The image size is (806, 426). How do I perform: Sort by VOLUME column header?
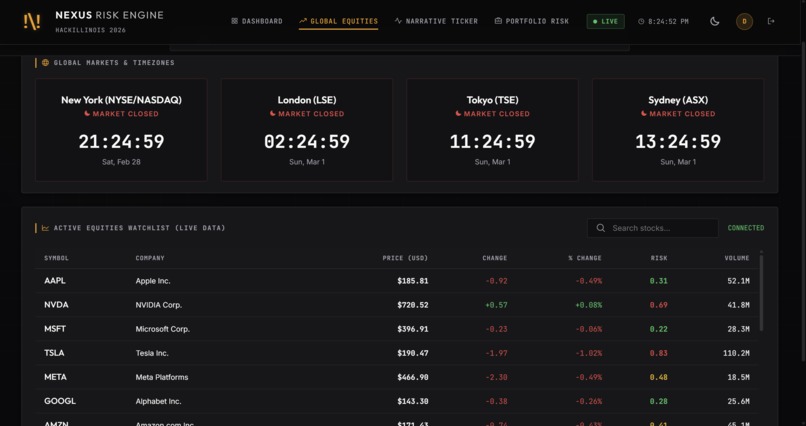pos(737,258)
